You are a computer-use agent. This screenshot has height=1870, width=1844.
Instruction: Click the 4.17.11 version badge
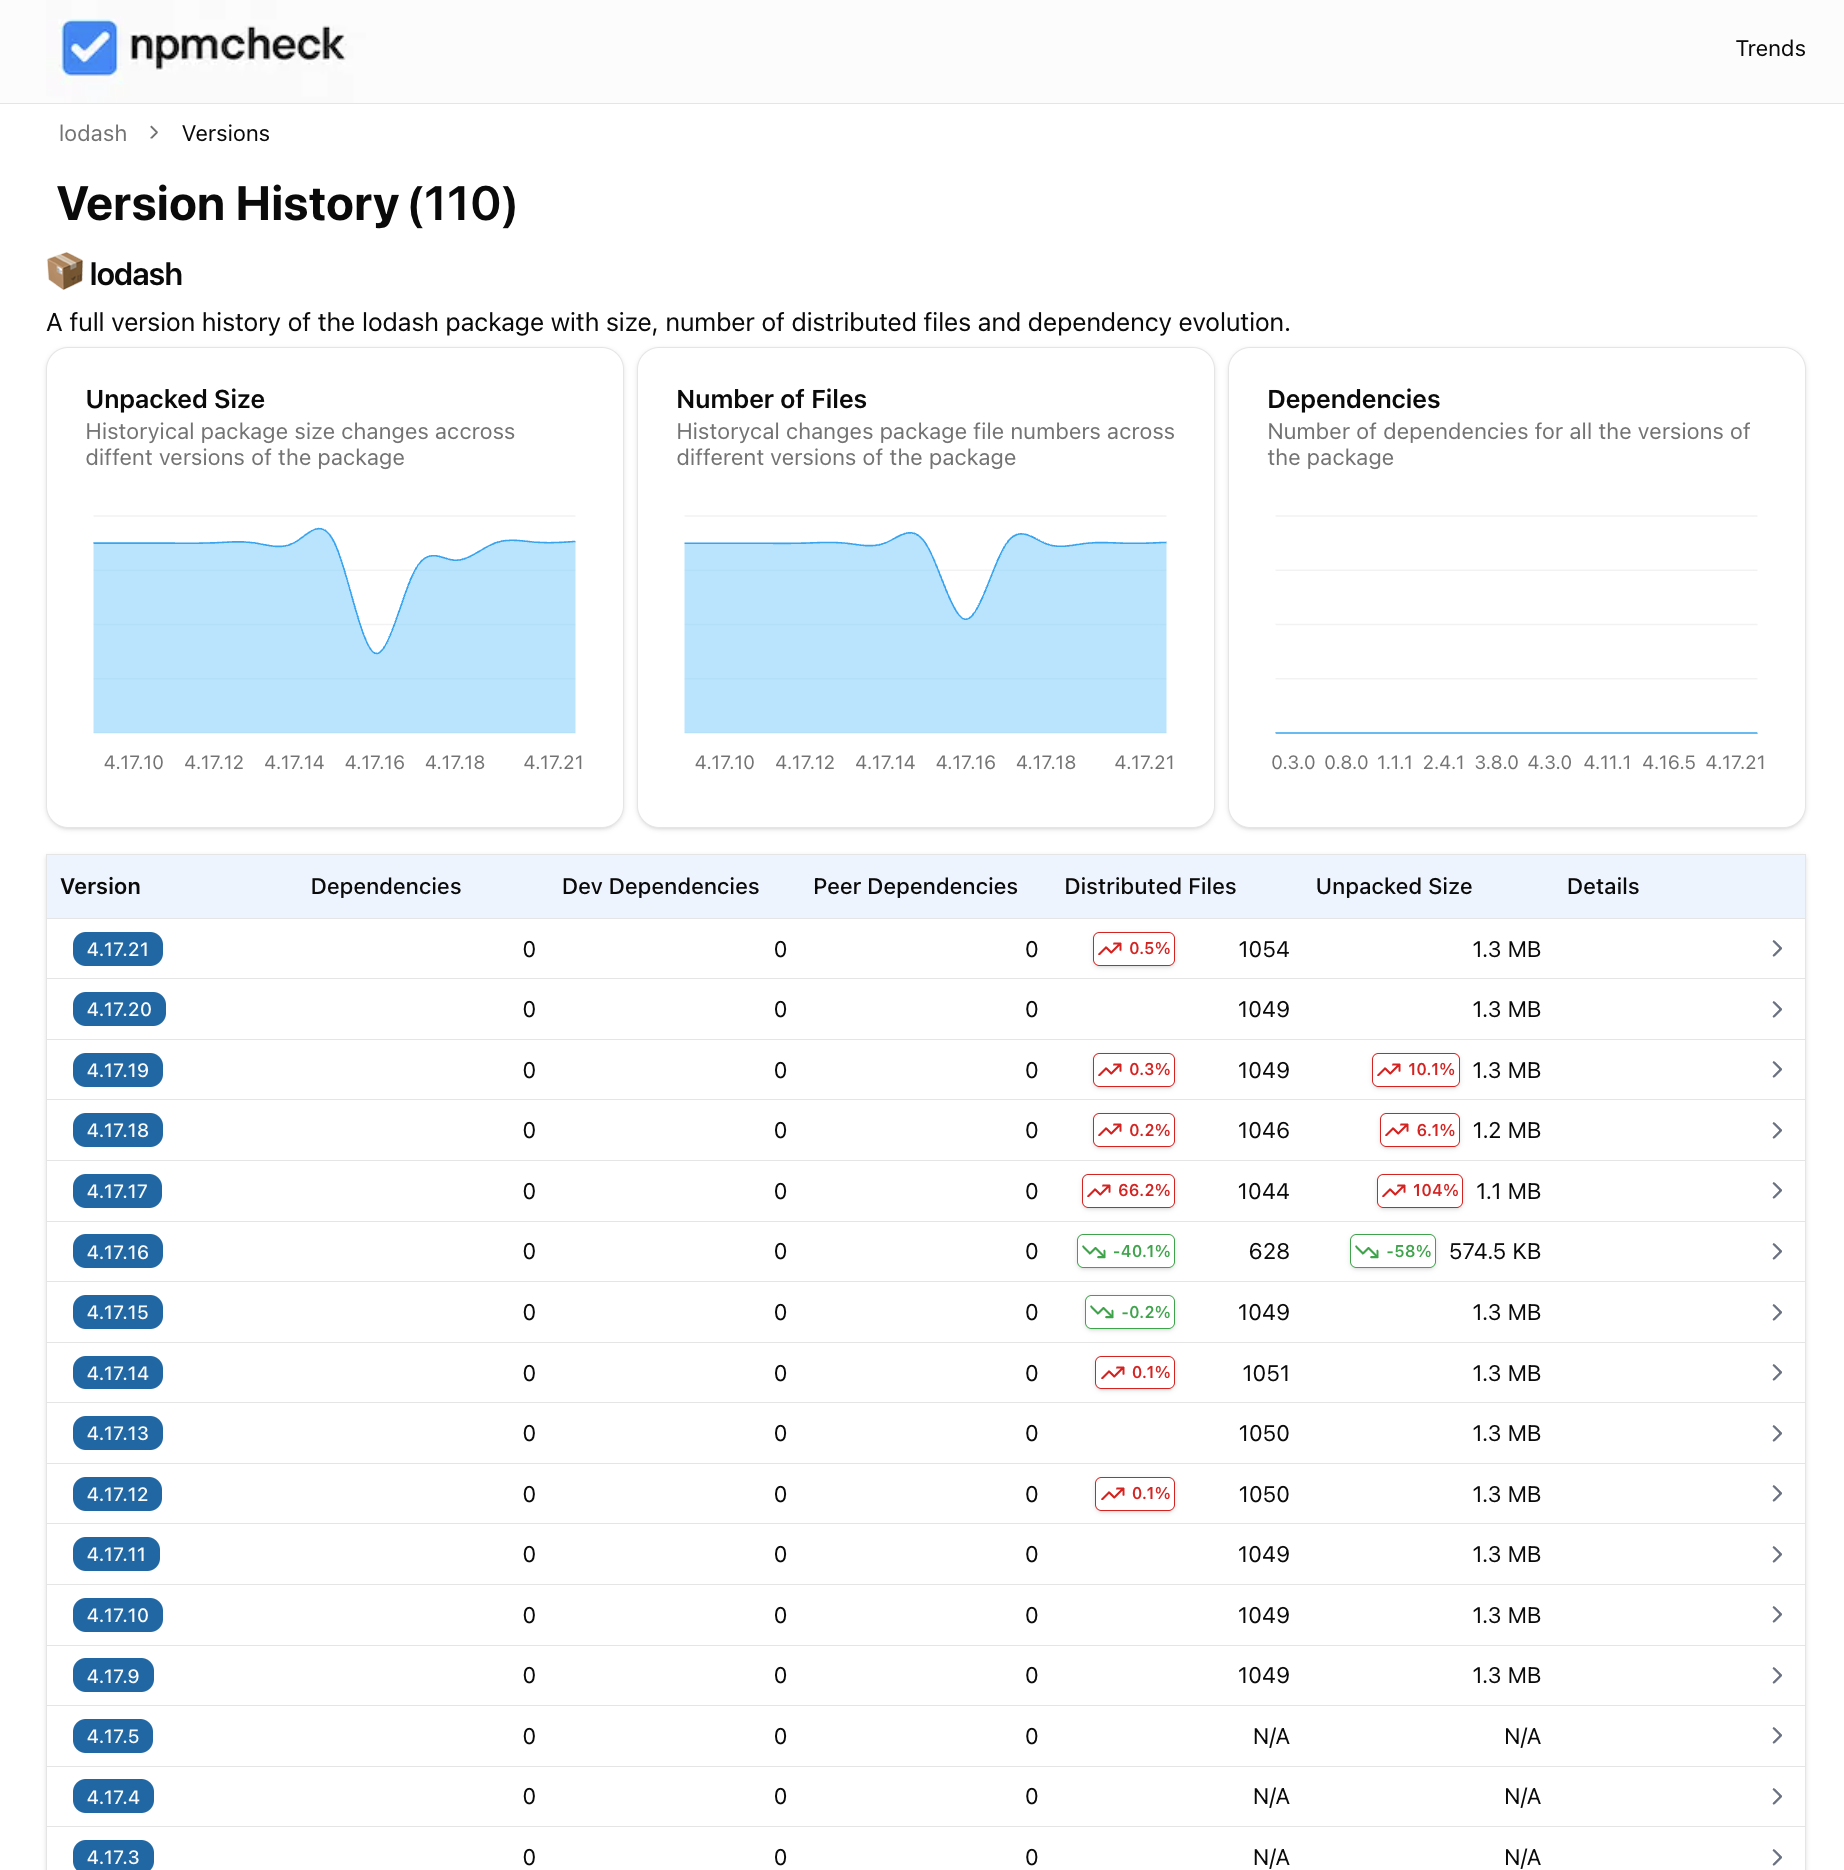(x=117, y=1554)
